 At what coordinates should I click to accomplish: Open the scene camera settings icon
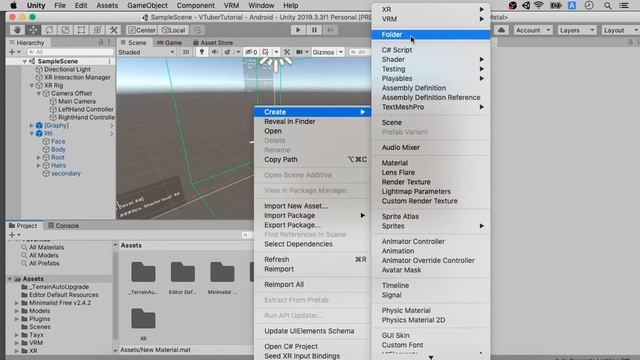coord(300,52)
